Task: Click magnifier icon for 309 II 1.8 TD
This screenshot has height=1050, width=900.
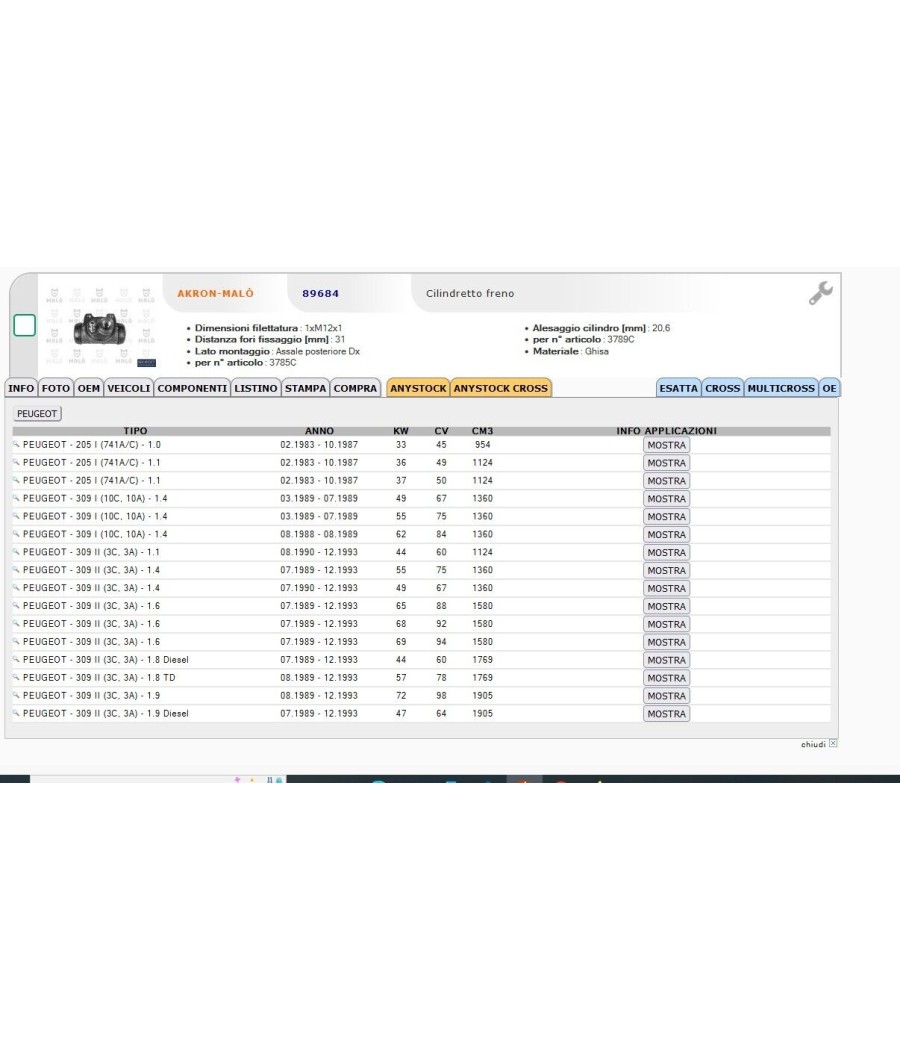Action: click(x=16, y=677)
